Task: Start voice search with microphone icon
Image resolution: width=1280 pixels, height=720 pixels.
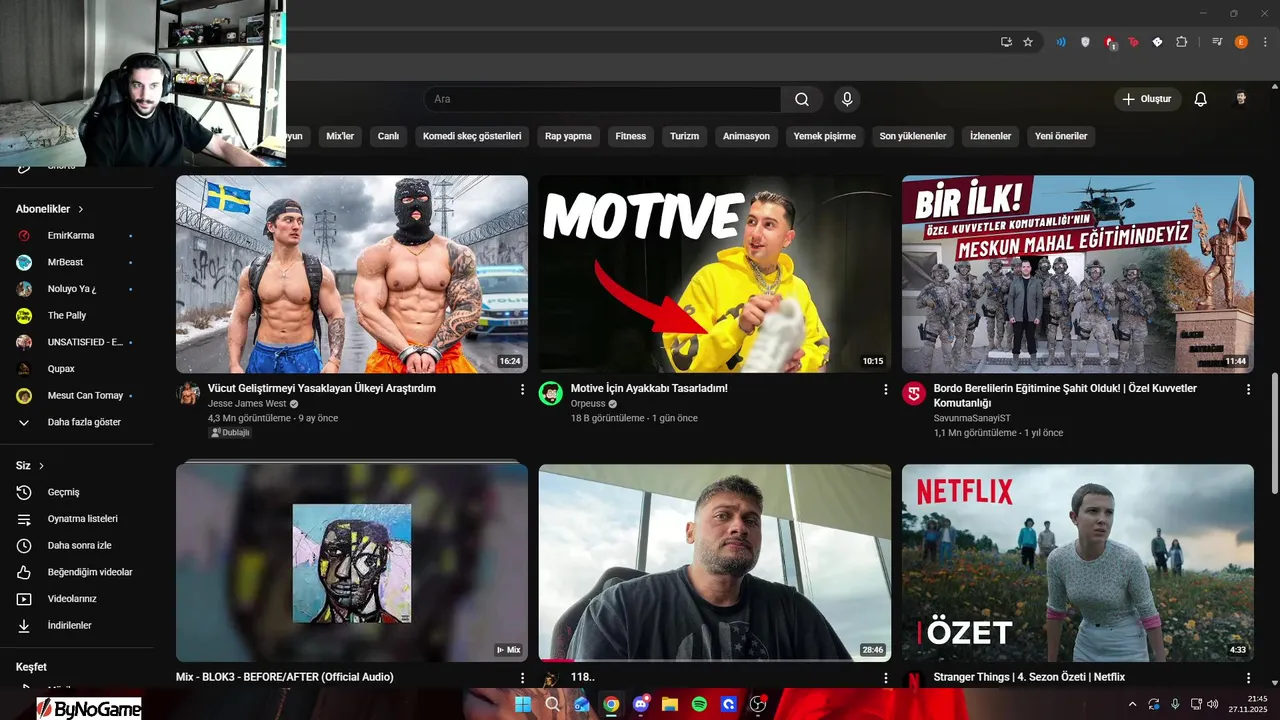Action: tap(847, 99)
